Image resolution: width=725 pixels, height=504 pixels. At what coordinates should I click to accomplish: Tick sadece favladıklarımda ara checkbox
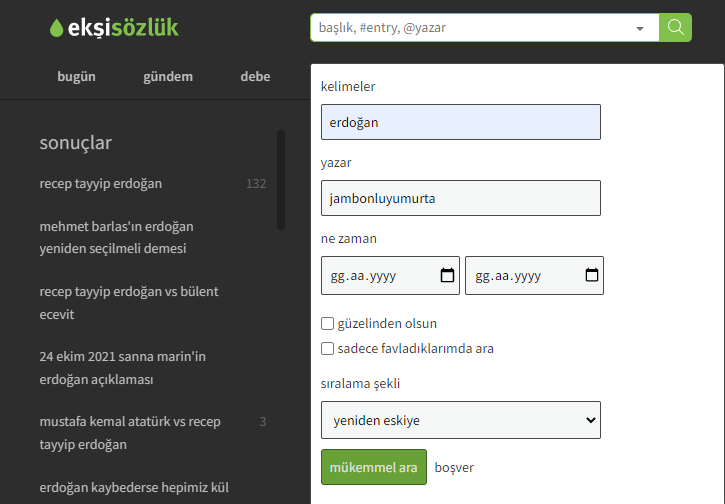pyautogui.click(x=327, y=348)
